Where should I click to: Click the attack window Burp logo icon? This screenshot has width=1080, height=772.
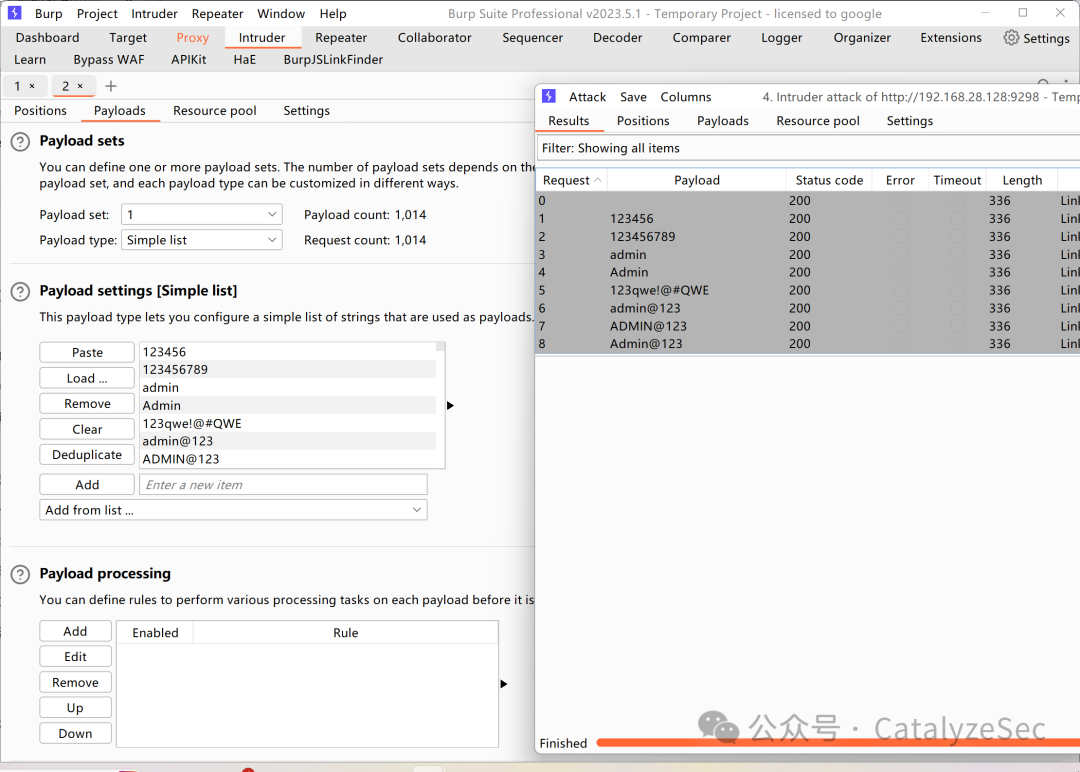point(548,96)
